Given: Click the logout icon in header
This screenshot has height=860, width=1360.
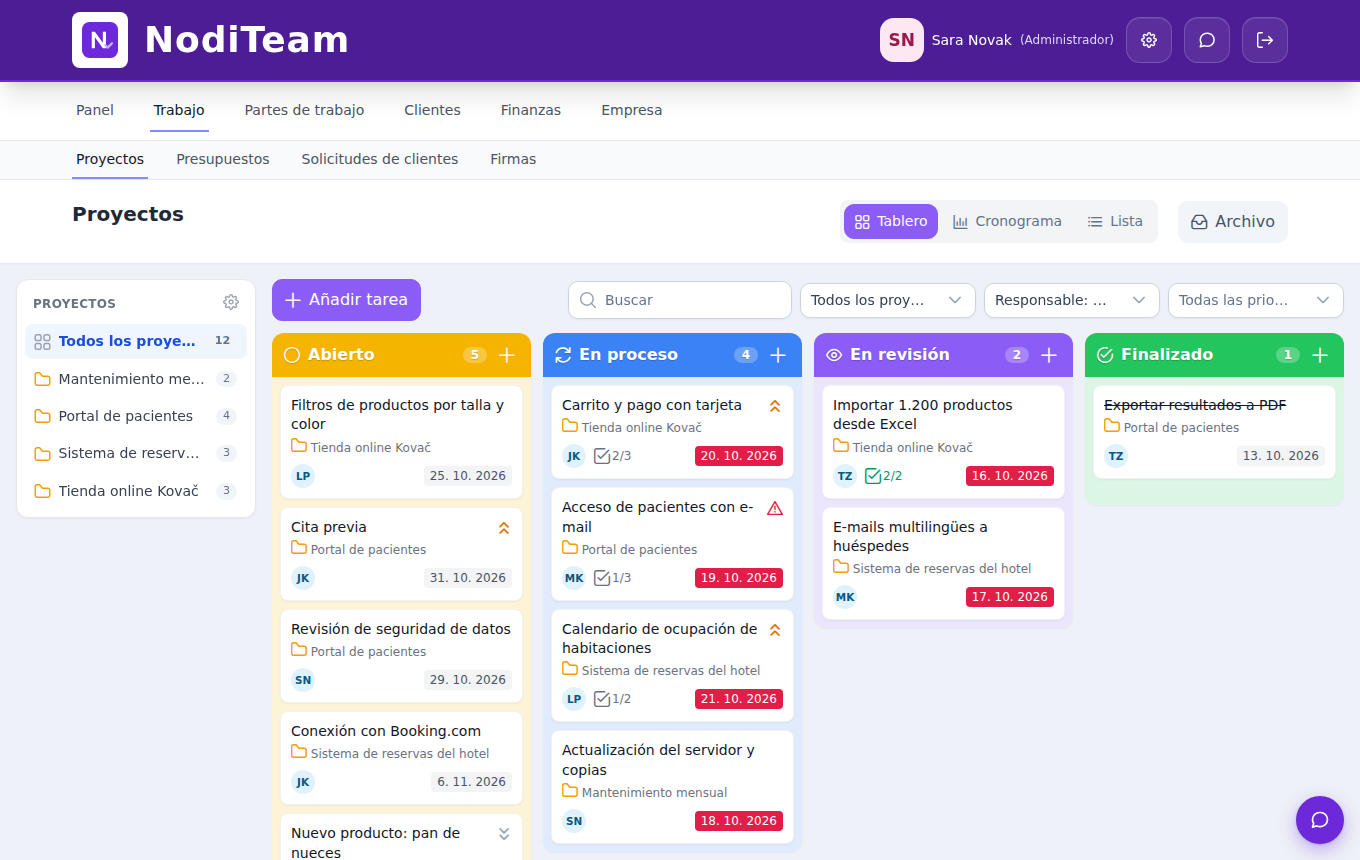Looking at the screenshot, I should point(1265,40).
